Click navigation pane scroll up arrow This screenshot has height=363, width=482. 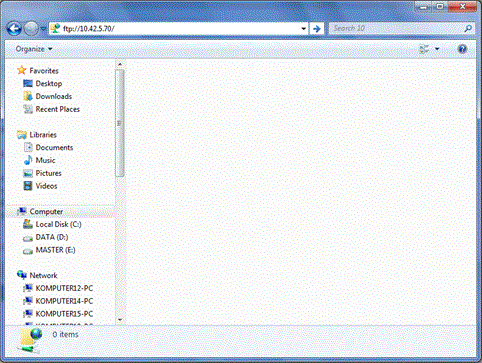[120, 64]
